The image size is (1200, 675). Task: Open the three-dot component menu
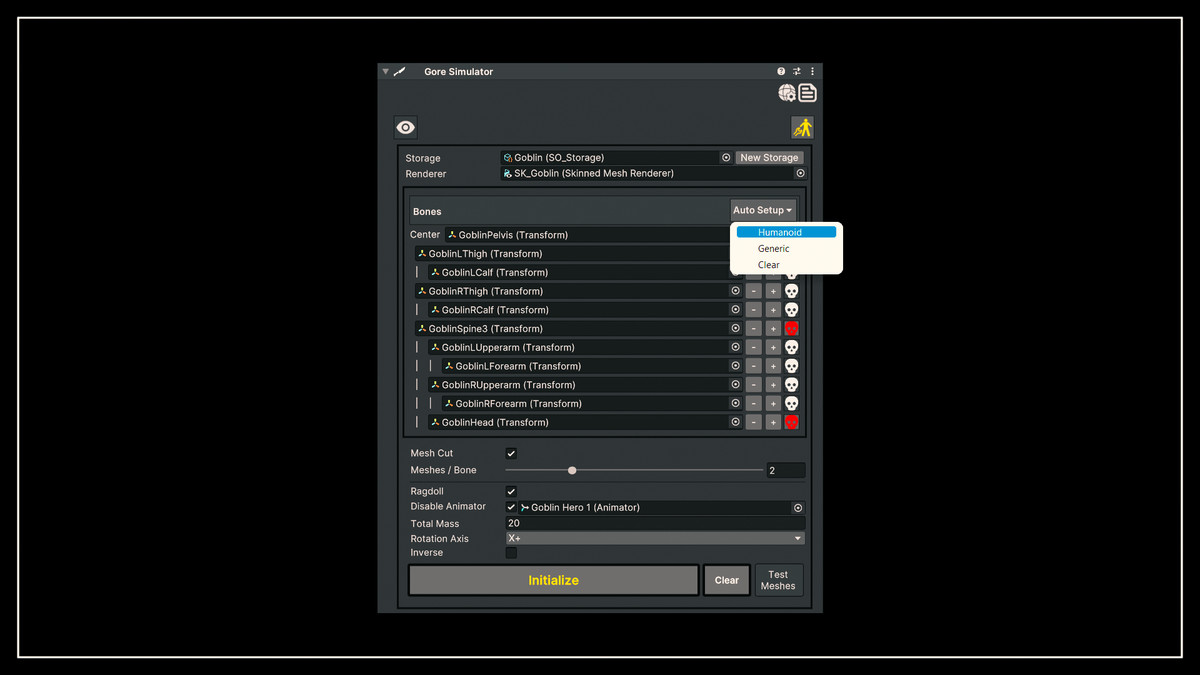pyautogui.click(x=812, y=72)
